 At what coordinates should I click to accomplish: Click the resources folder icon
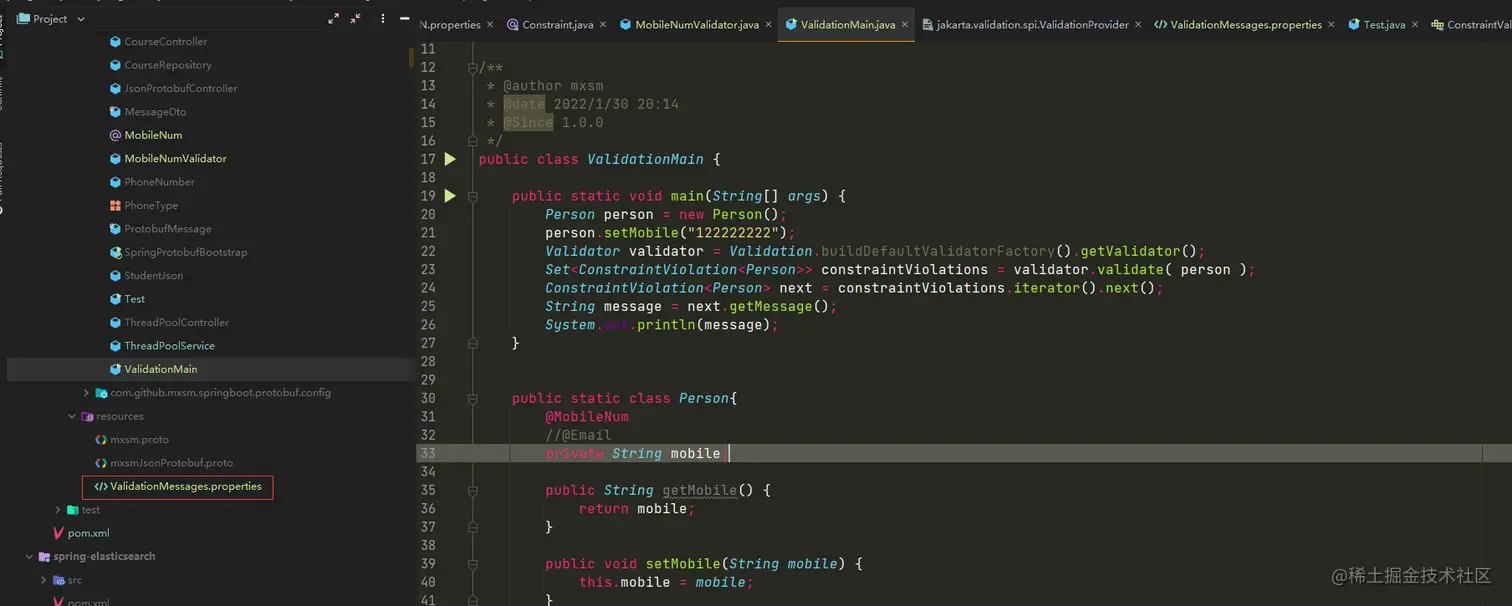[x=87, y=416]
